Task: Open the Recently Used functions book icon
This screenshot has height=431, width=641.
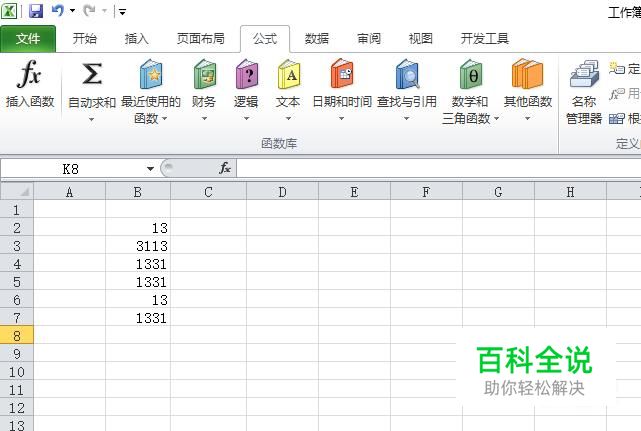Action: coord(151,74)
